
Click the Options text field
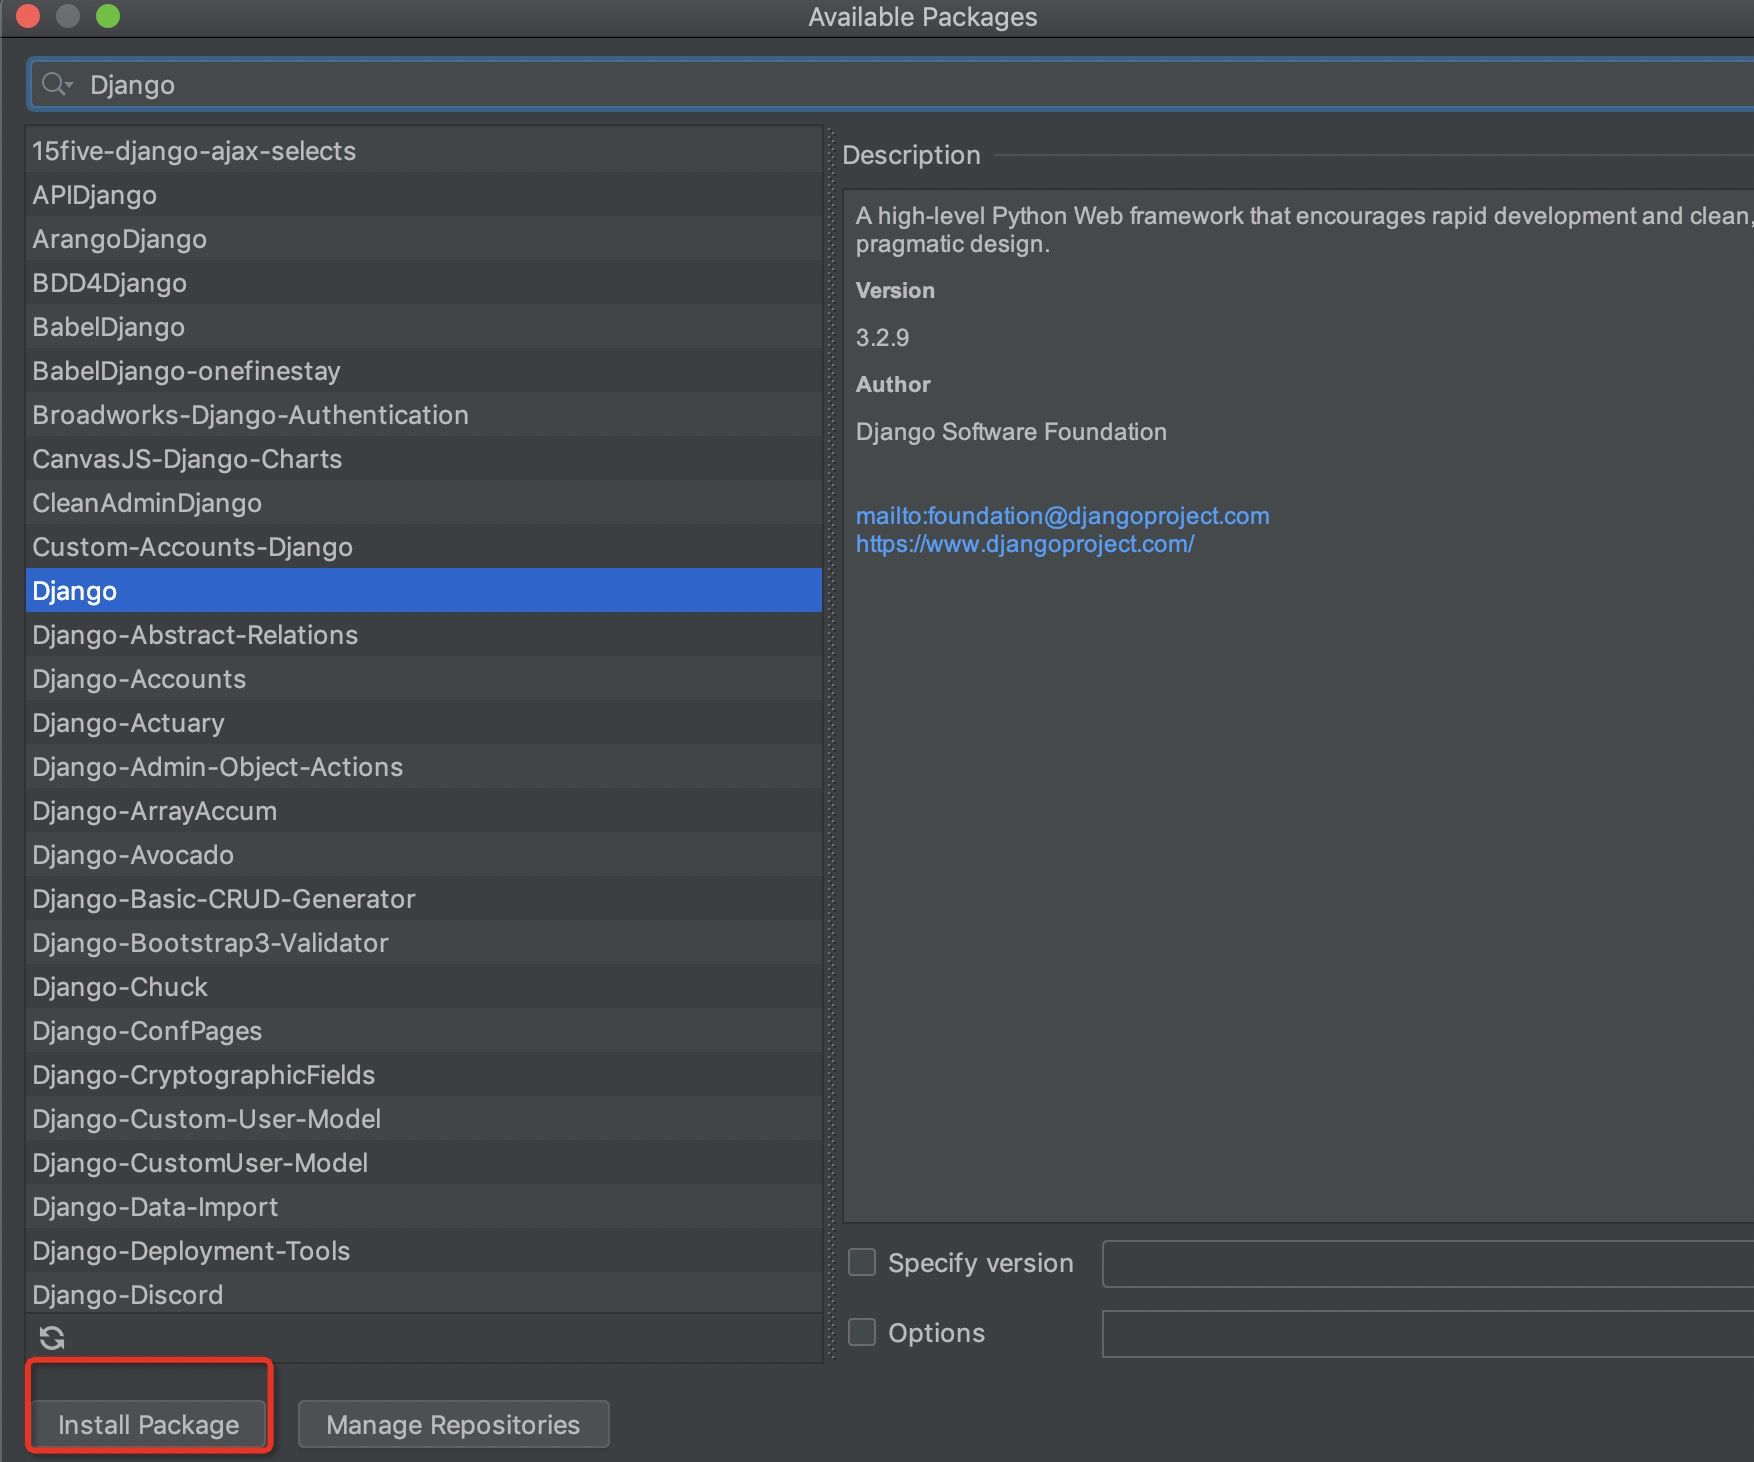[1426, 1333]
